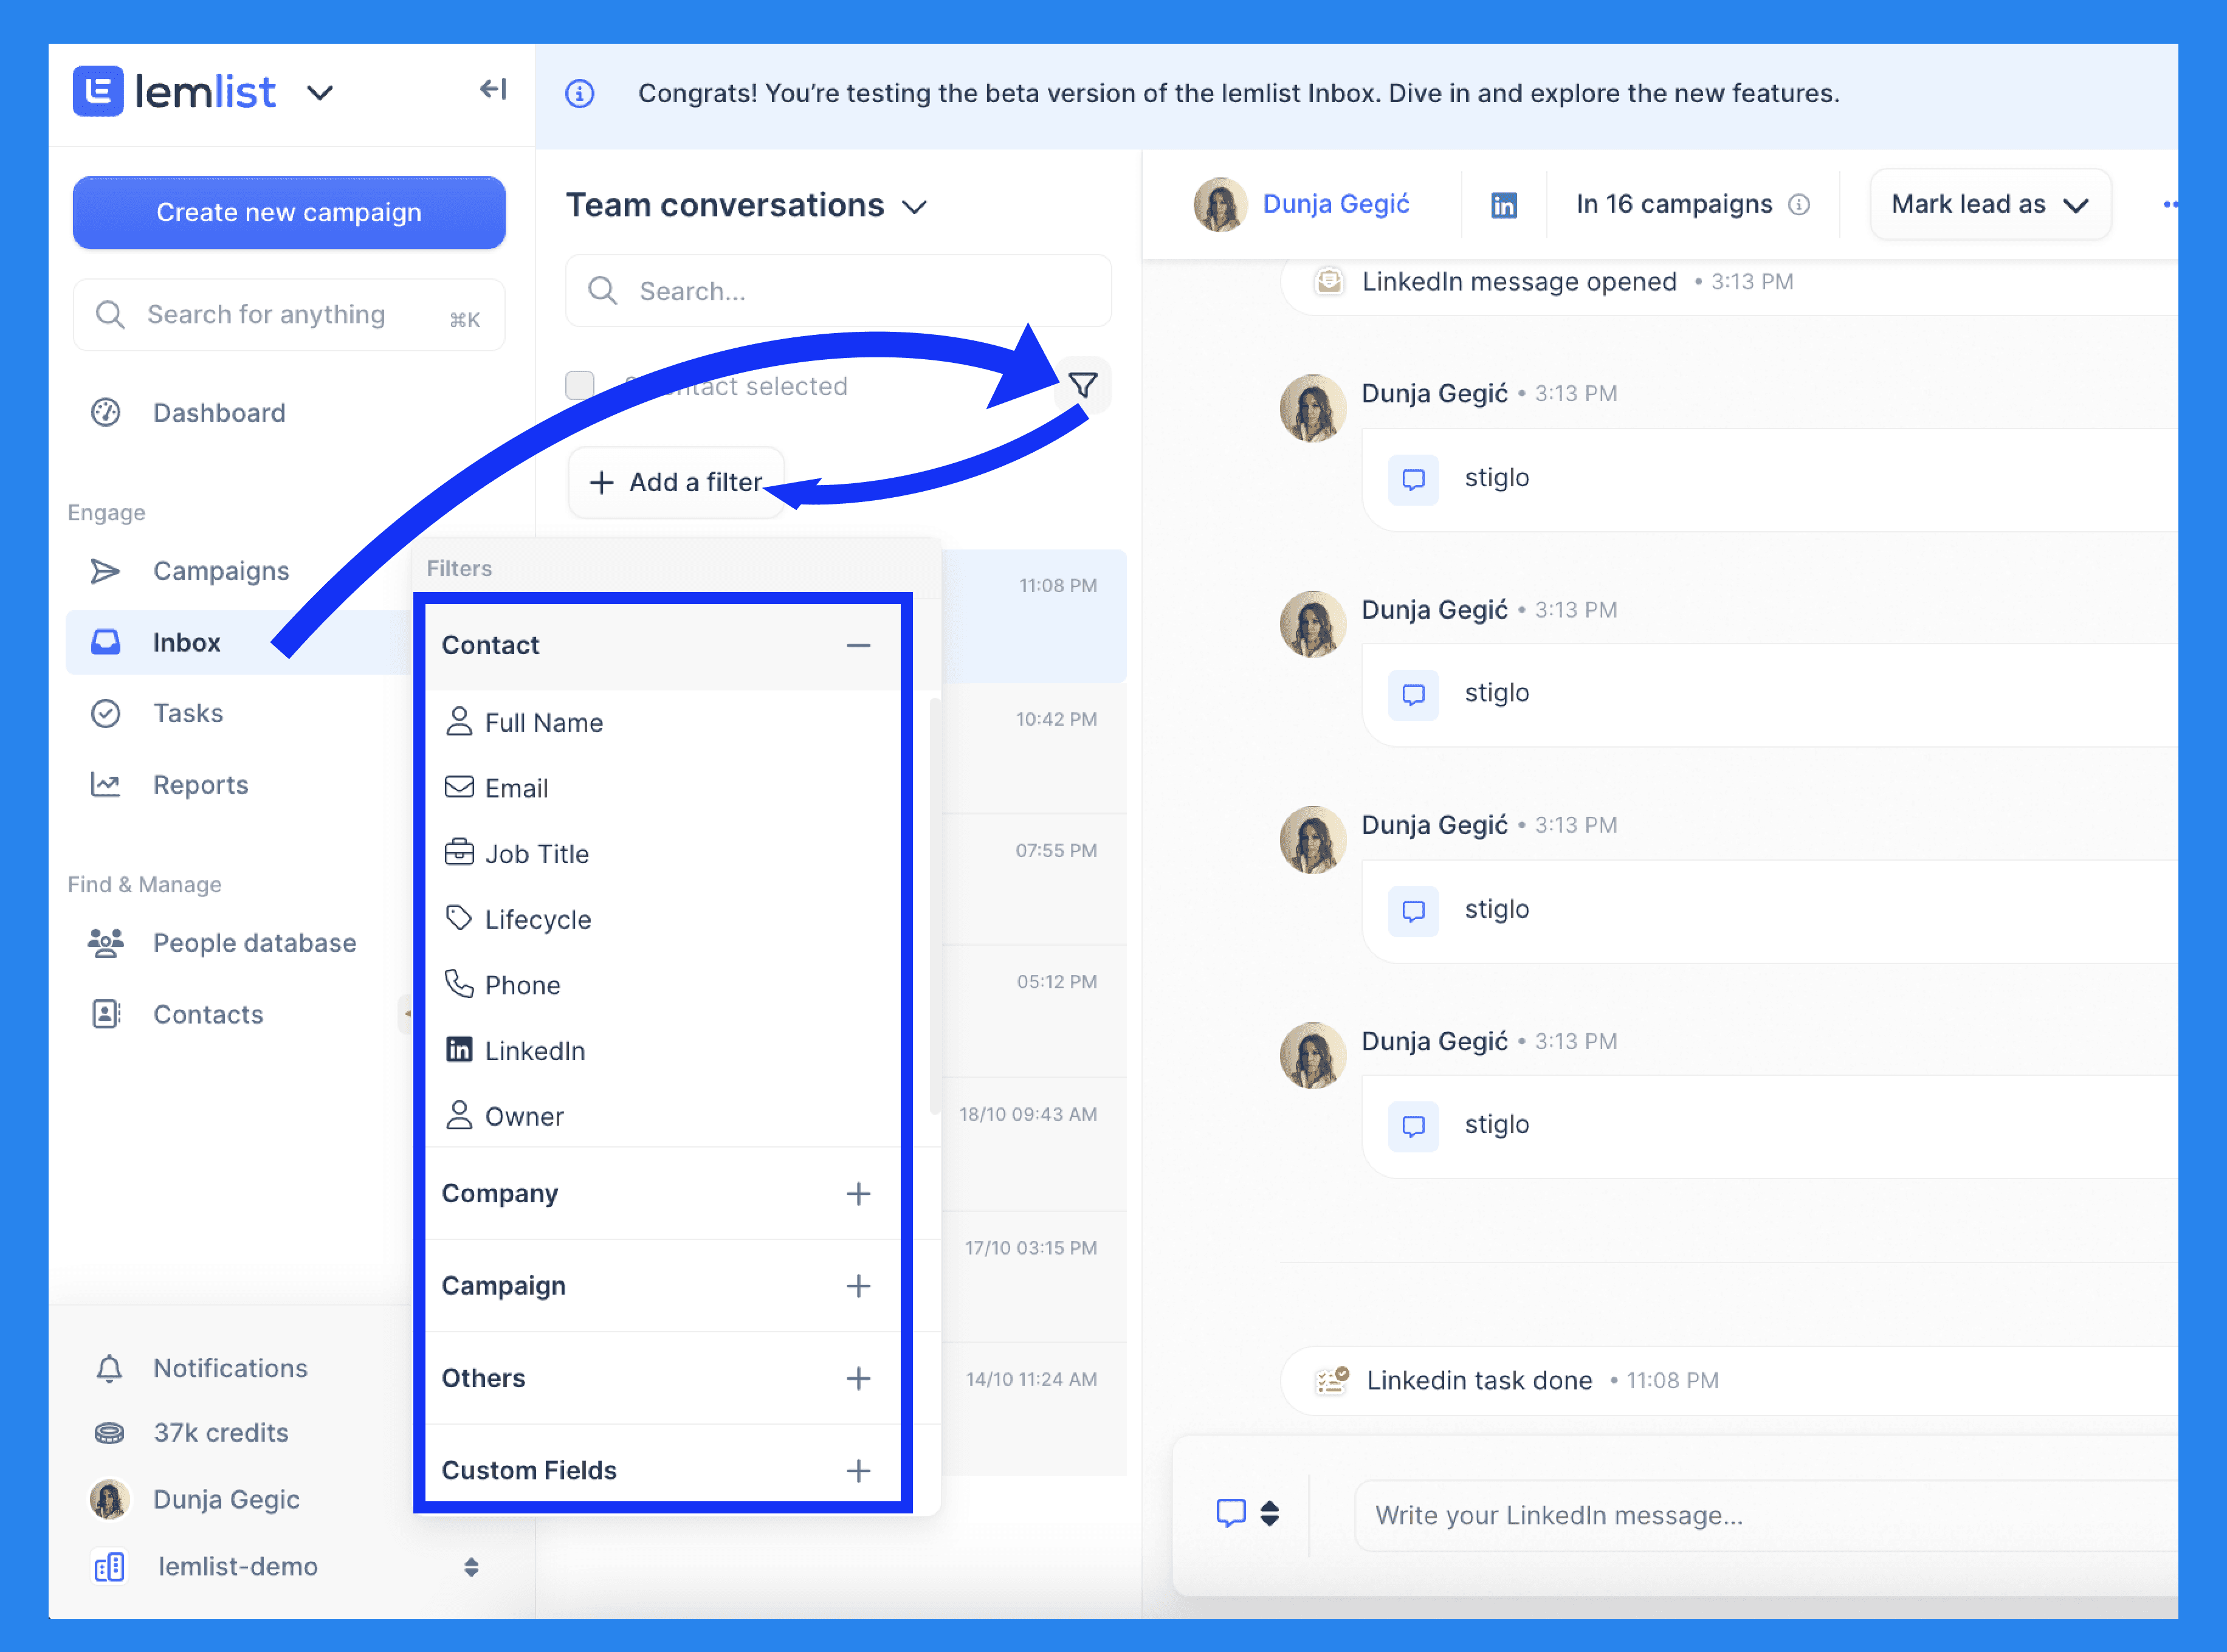
Task: Open the 14/10 11:24 AM conversation
Action: (x=1034, y=1409)
